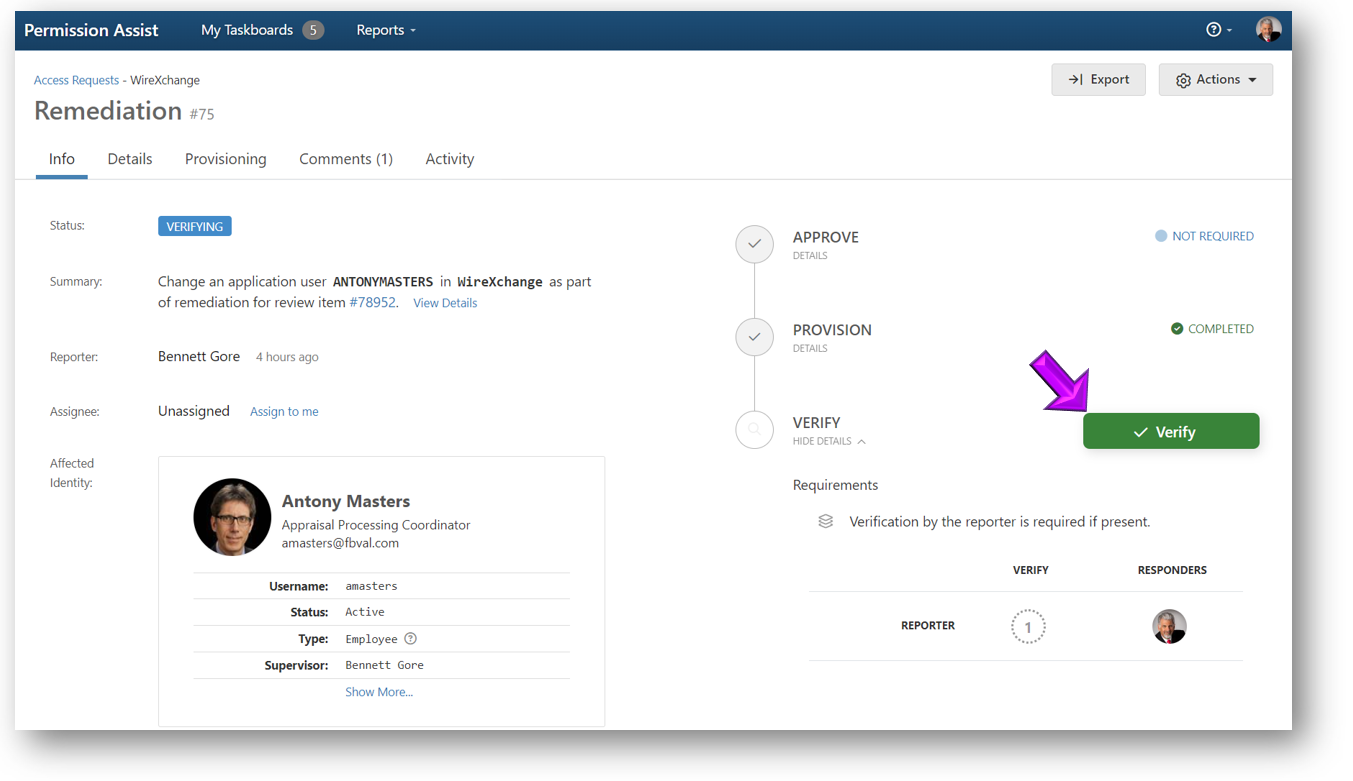Collapse Verify section with Hide Details
Screen dimensions: 1353x781
828,441
